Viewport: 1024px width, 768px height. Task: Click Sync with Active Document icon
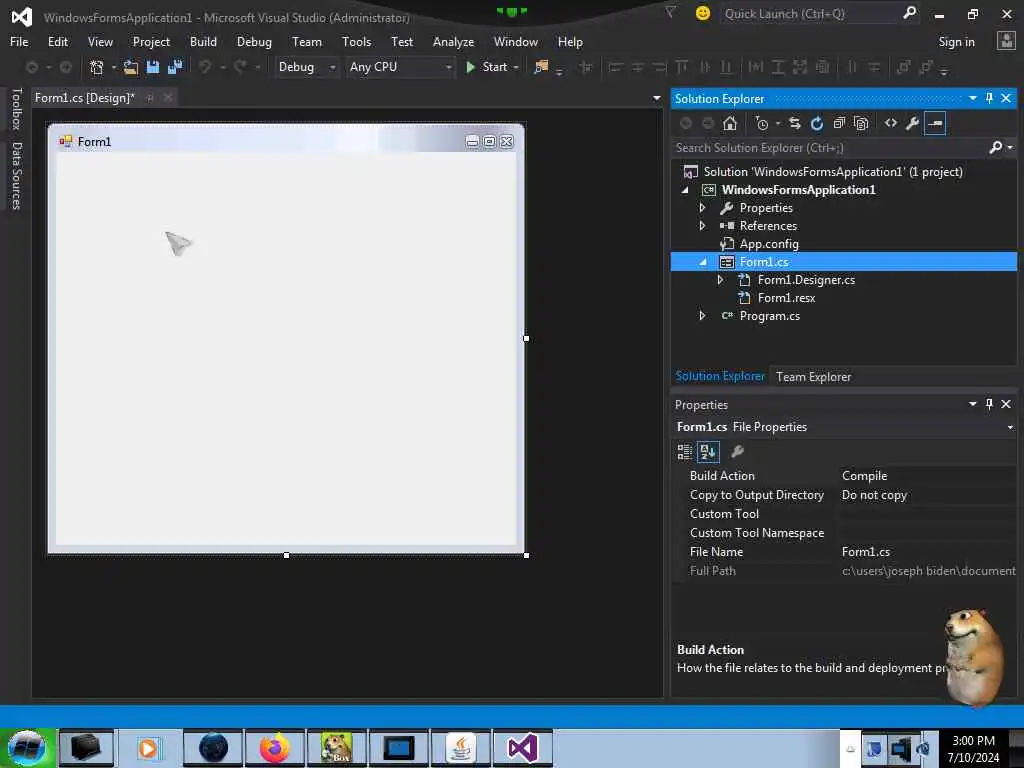pyautogui.click(x=795, y=123)
